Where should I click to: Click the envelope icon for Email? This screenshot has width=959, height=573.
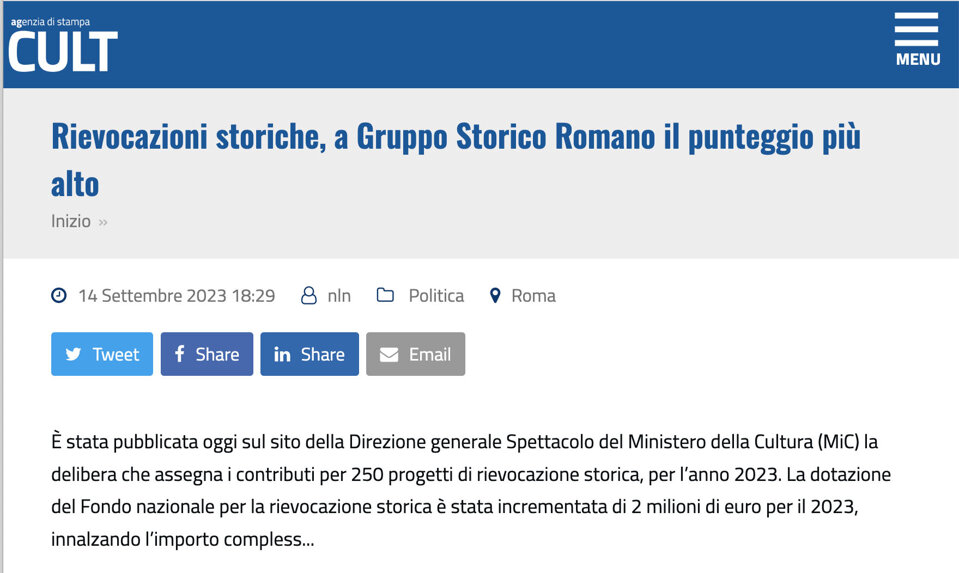[389, 354]
